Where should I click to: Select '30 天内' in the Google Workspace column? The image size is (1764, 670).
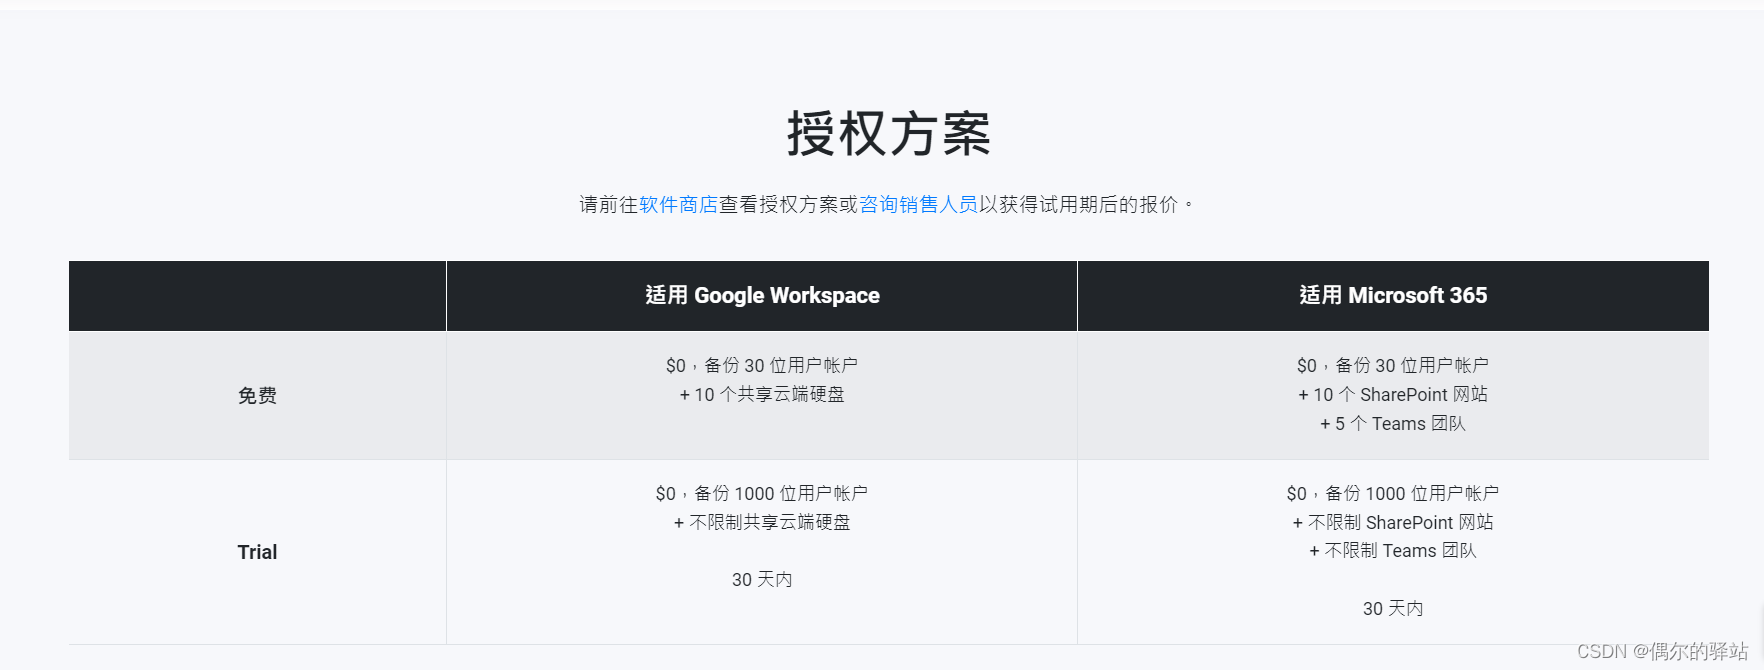coord(762,580)
